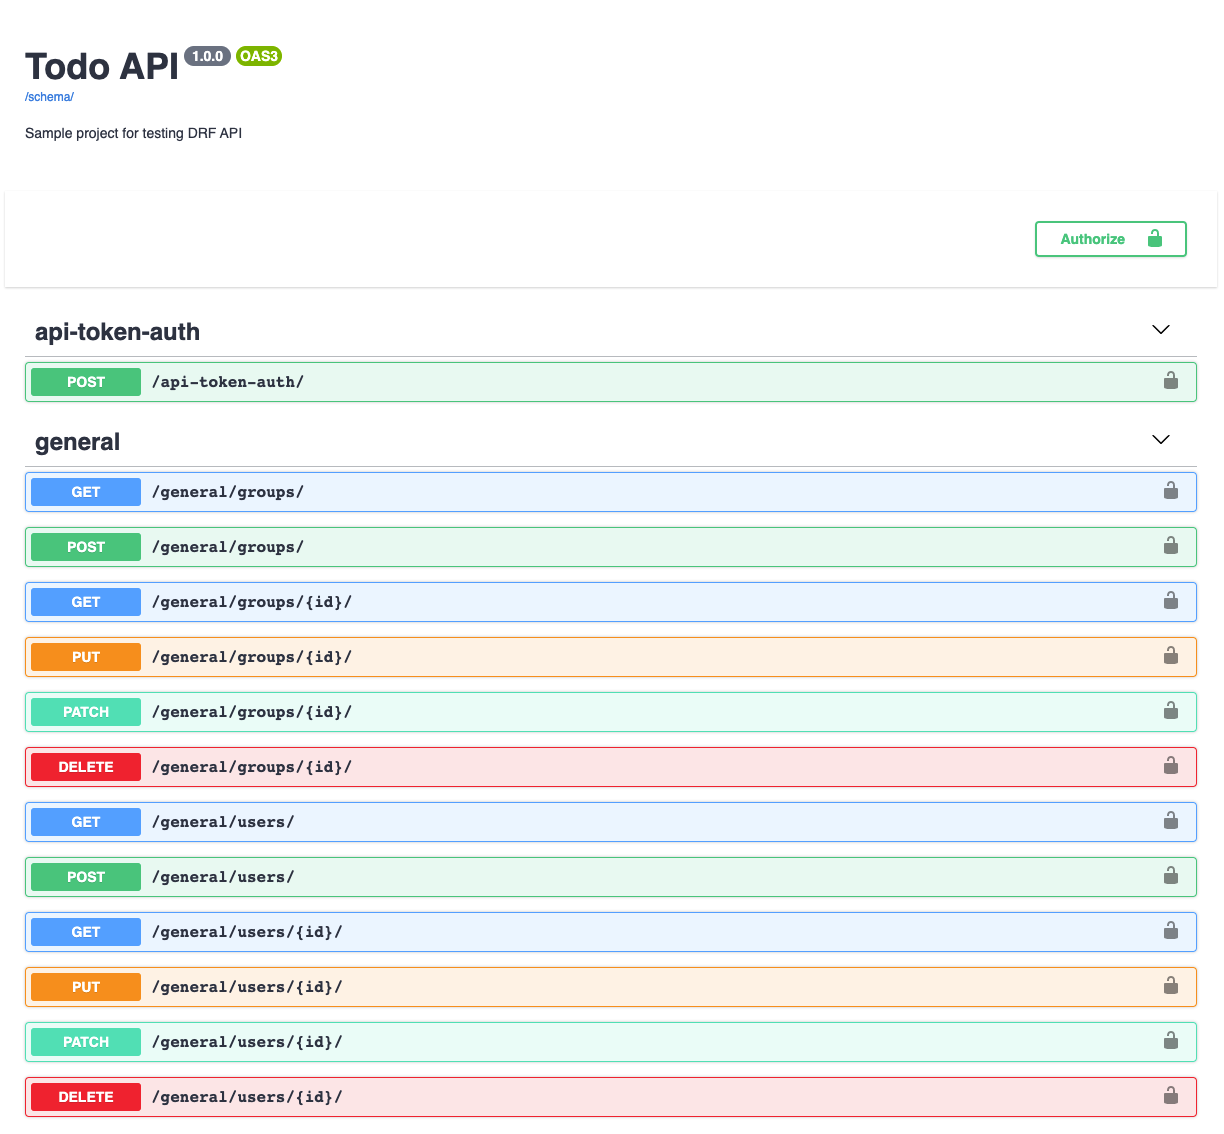Image resolution: width=1224 pixels, height=1134 pixels.
Task: Click lock icon on DELETE /general/groups/{id}/ row
Action: (x=1170, y=766)
